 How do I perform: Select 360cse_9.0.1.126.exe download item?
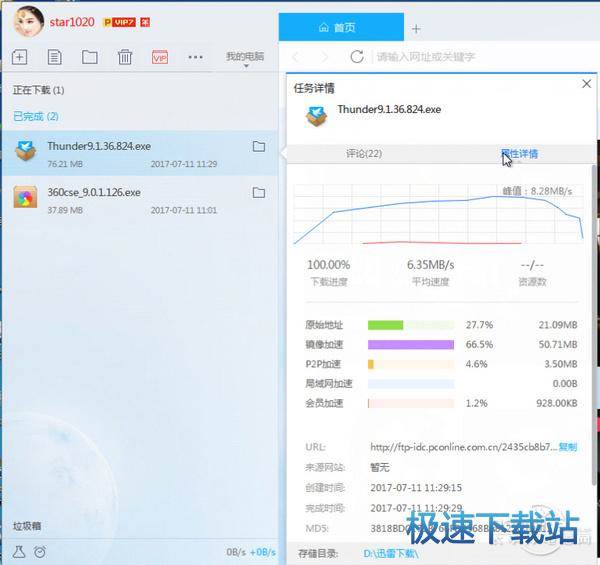click(140, 200)
